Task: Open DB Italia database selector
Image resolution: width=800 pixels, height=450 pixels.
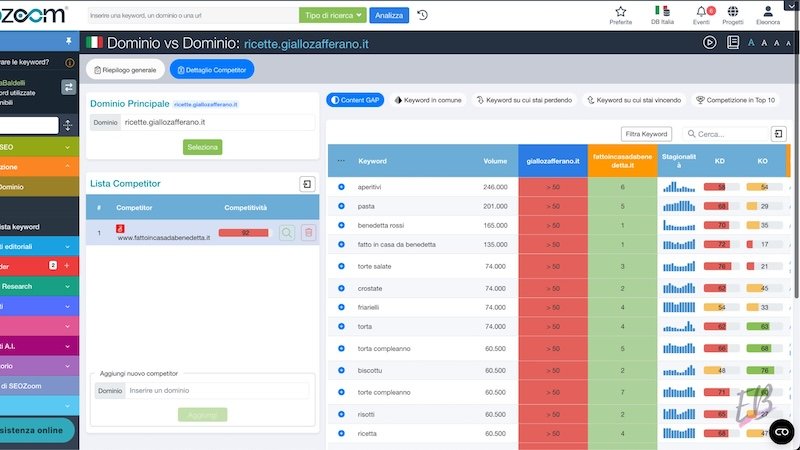Action: click(662, 15)
